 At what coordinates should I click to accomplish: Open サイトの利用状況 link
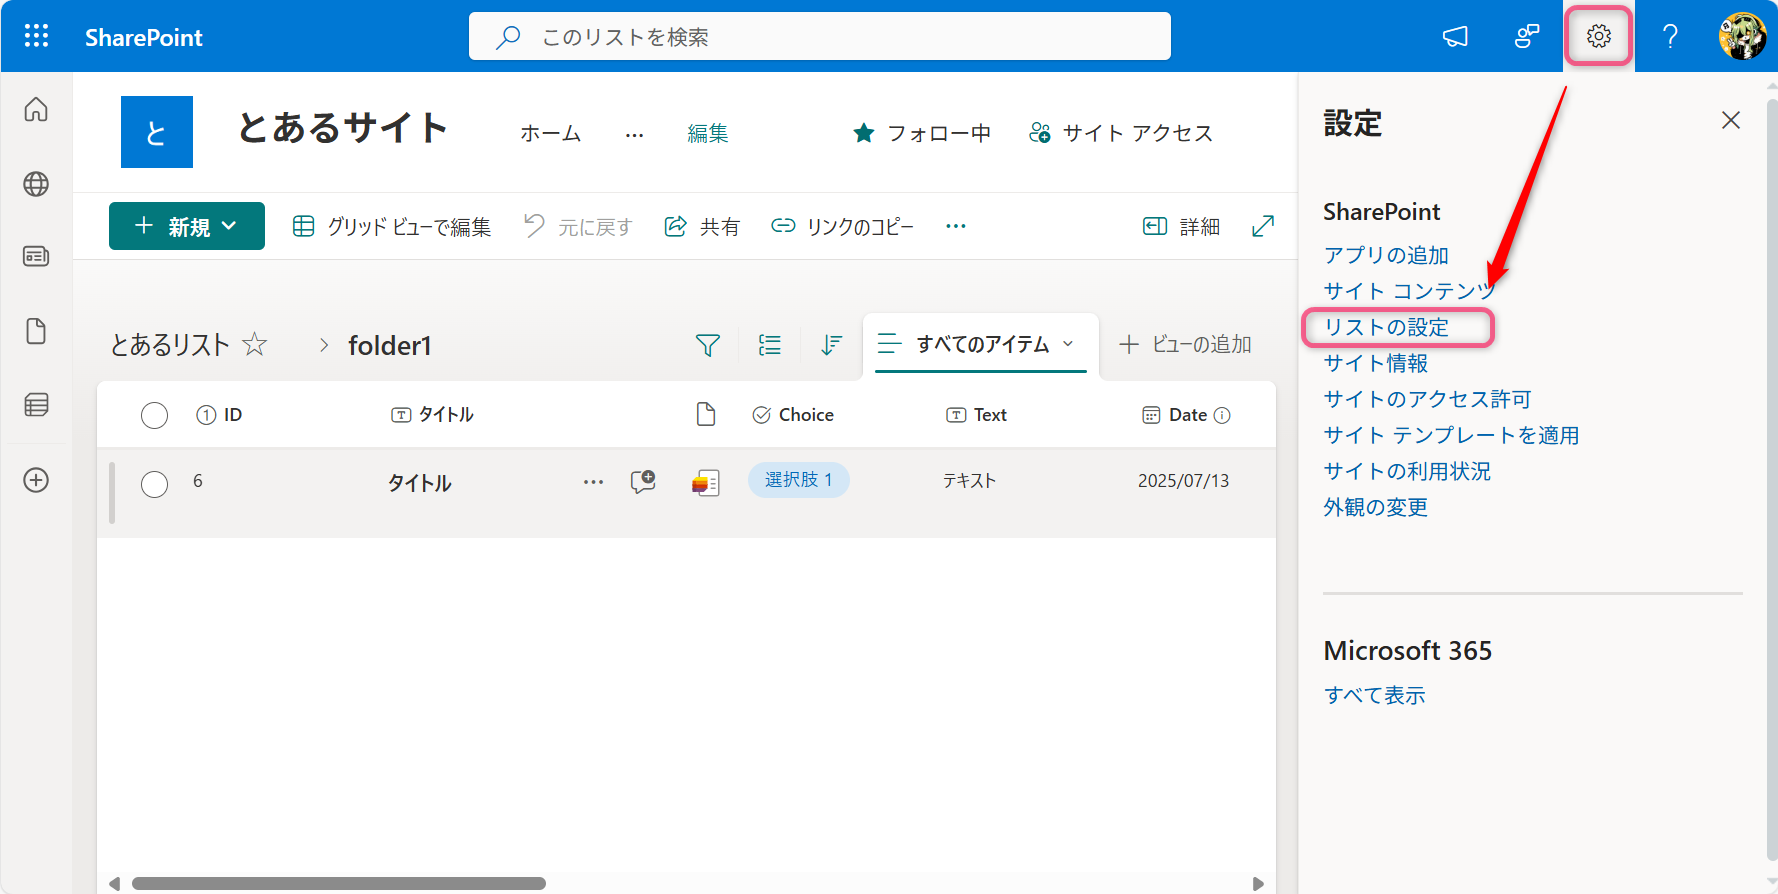(x=1407, y=471)
